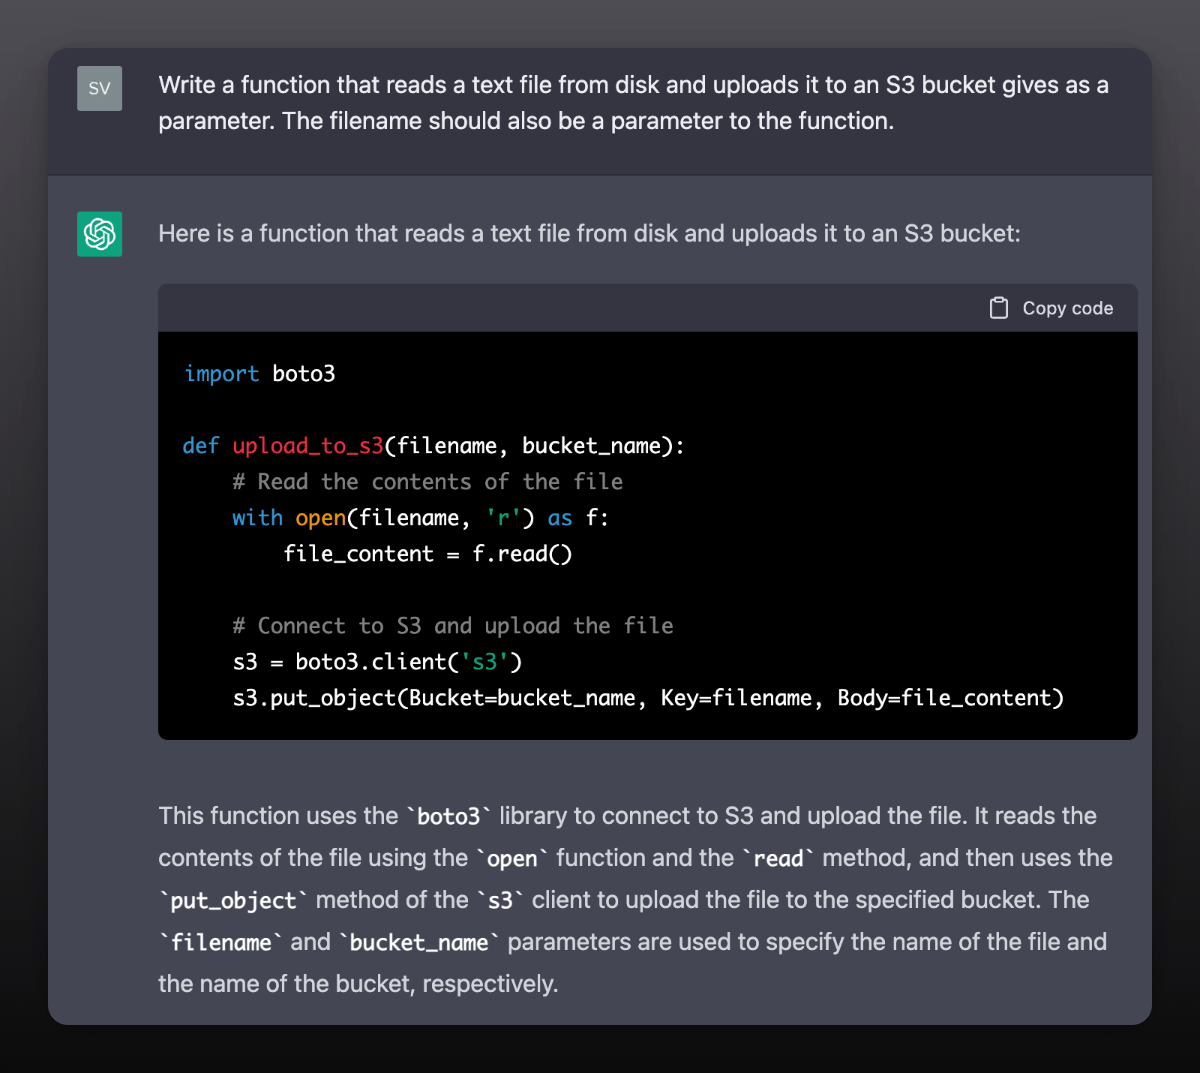Click the s3.put_object code line
1200x1073 pixels.
648,698
